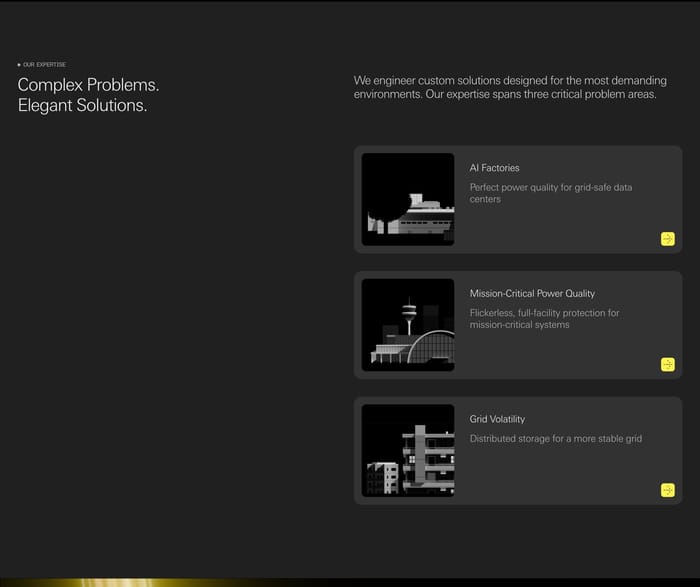Select the AI Factories card title
This screenshot has height=587, width=700.
[494, 168]
